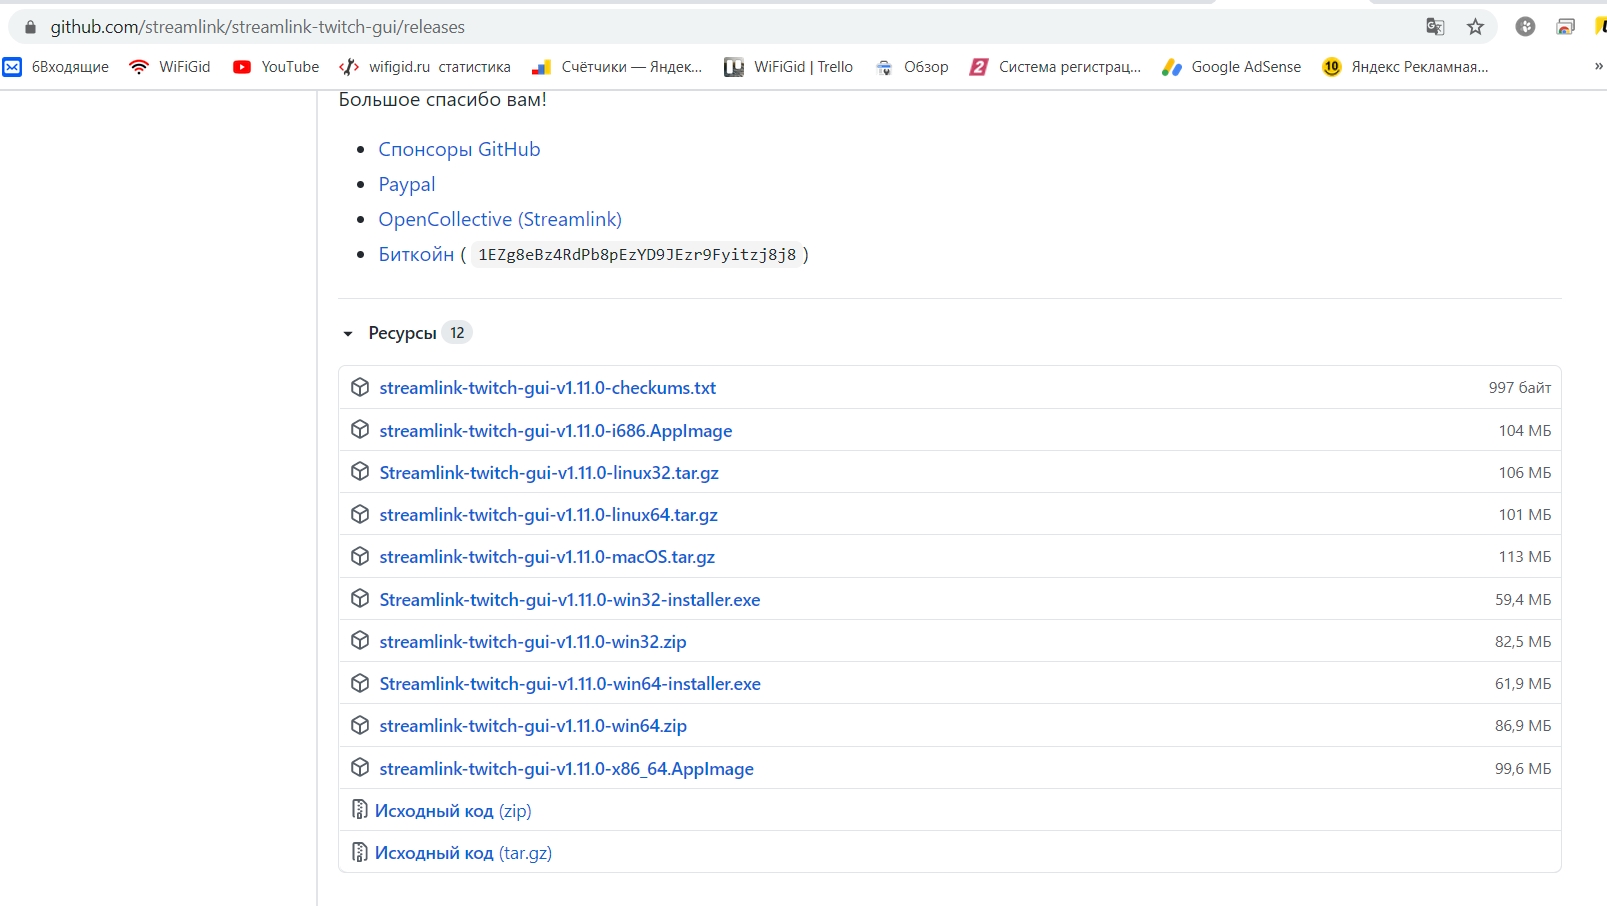Open wifigid.ru статистика bookmark

click(425, 67)
